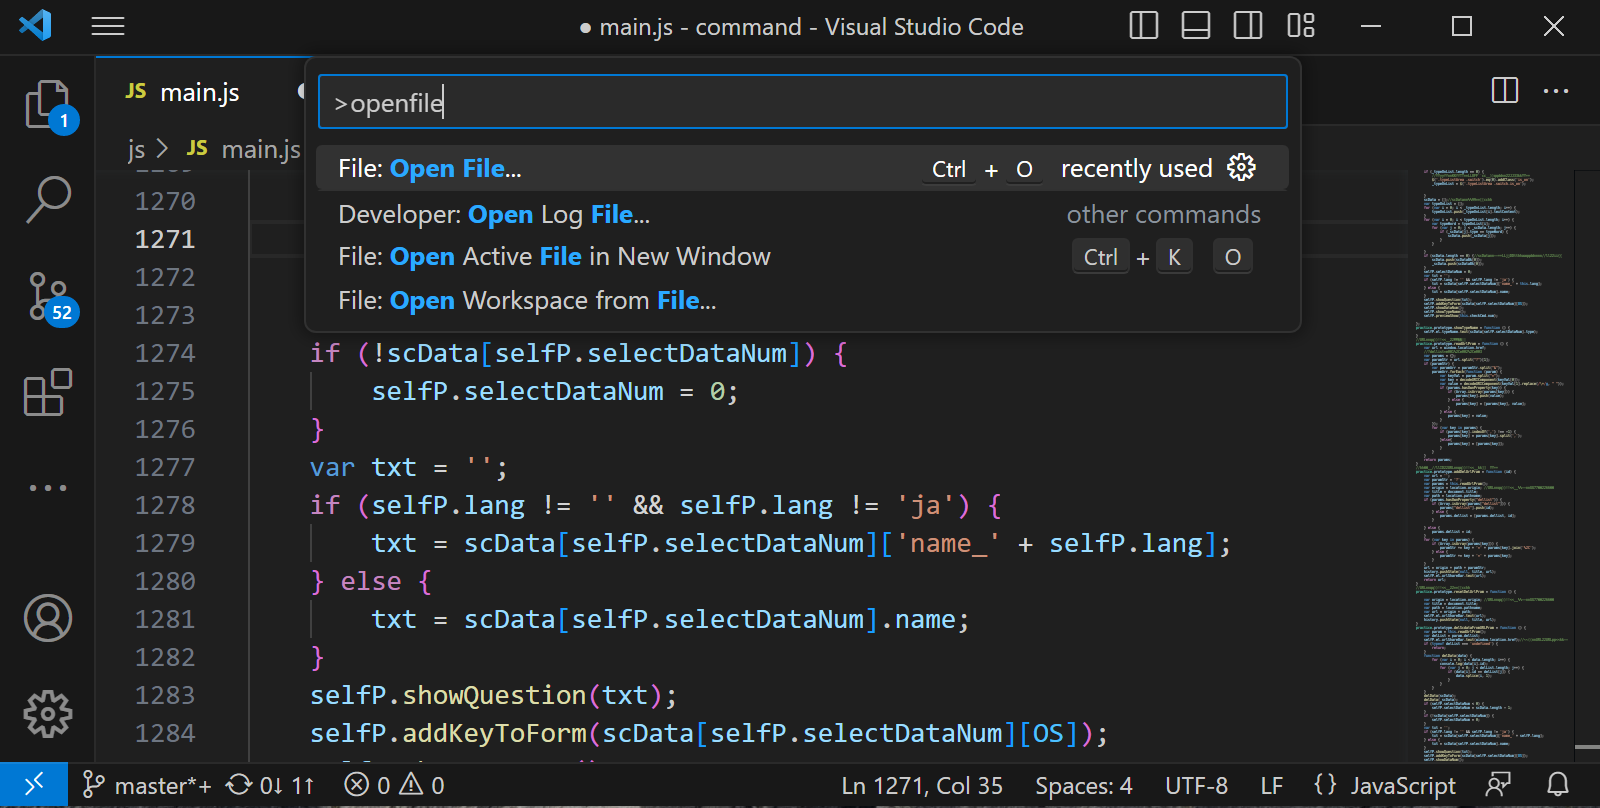Screen dimensions: 1600x808
Task: Click the vertical scrollbar of editor
Action: click(1587, 465)
